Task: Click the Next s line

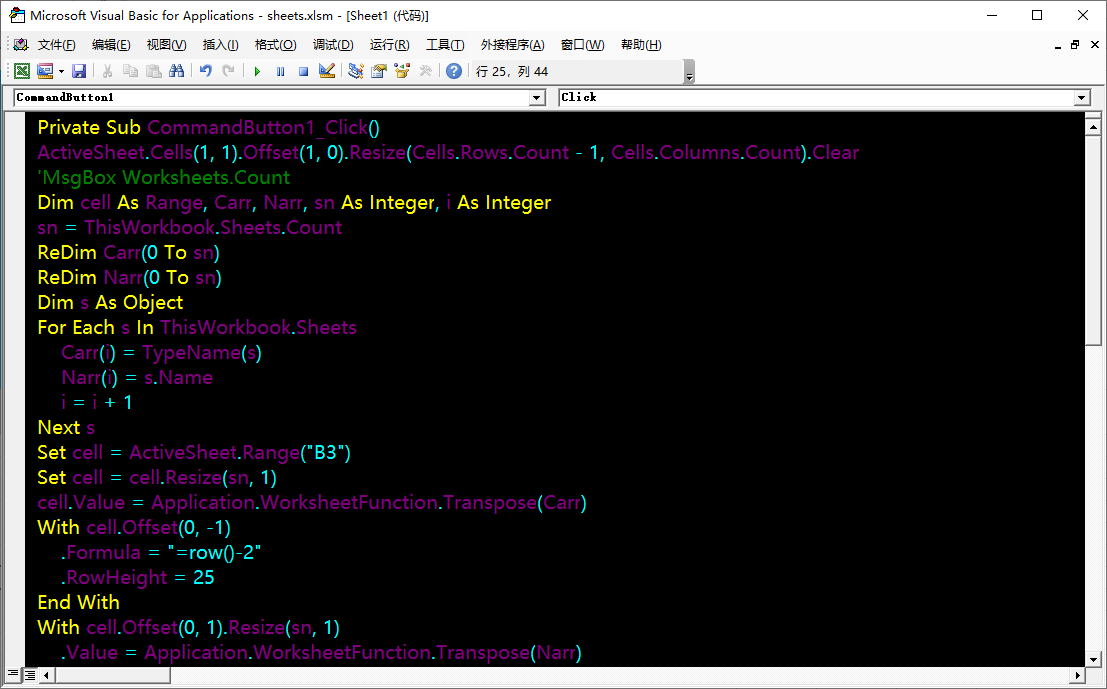Action: (66, 427)
